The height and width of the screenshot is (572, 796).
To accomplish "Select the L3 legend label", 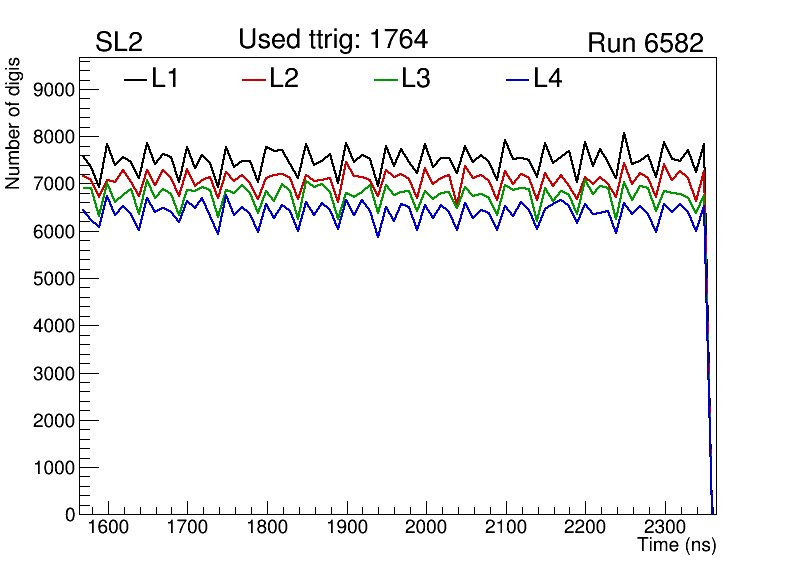I will pyautogui.click(x=415, y=78).
